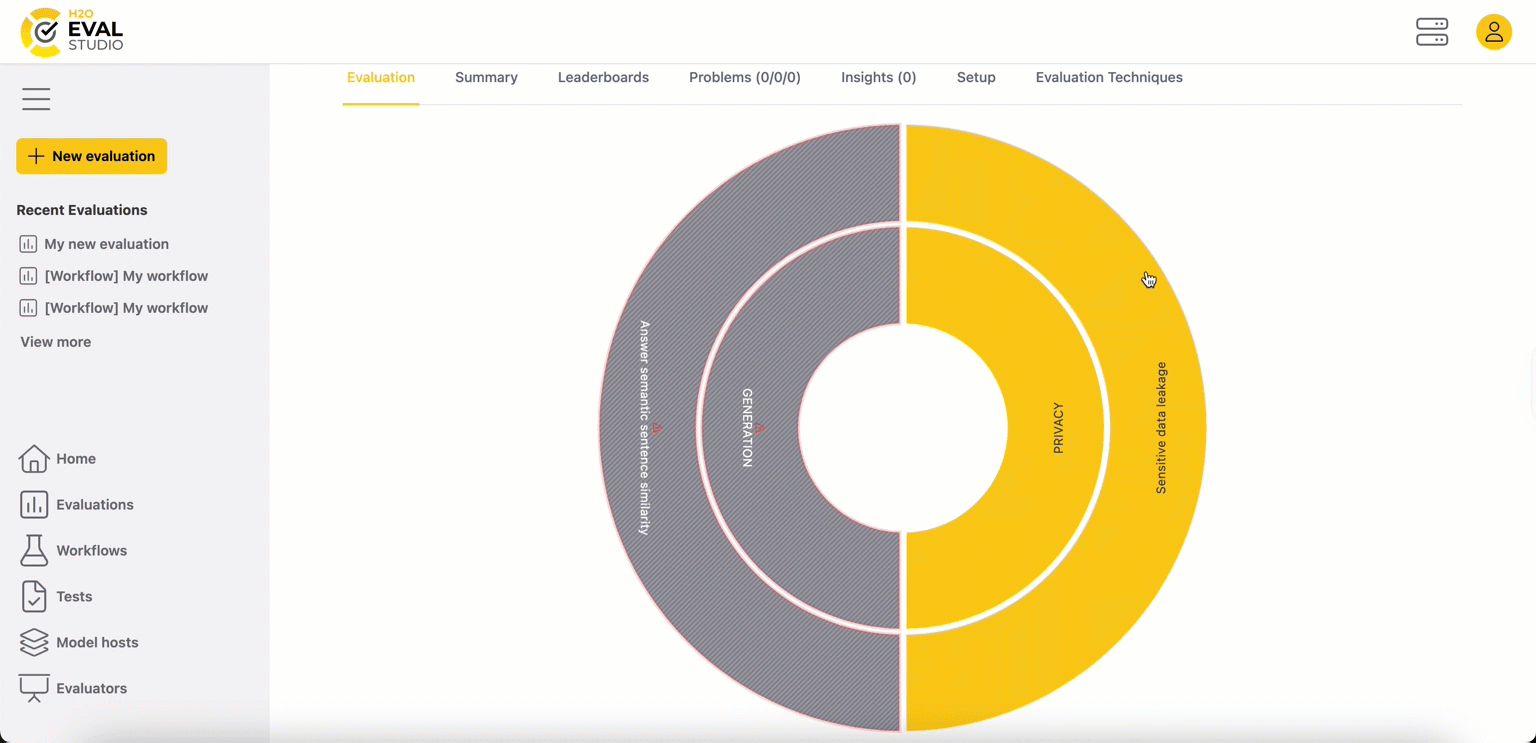Viewport: 1536px width, 743px height.
Task: Click the Workflows flask icon
Action: pyautogui.click(x=33, y=551)
